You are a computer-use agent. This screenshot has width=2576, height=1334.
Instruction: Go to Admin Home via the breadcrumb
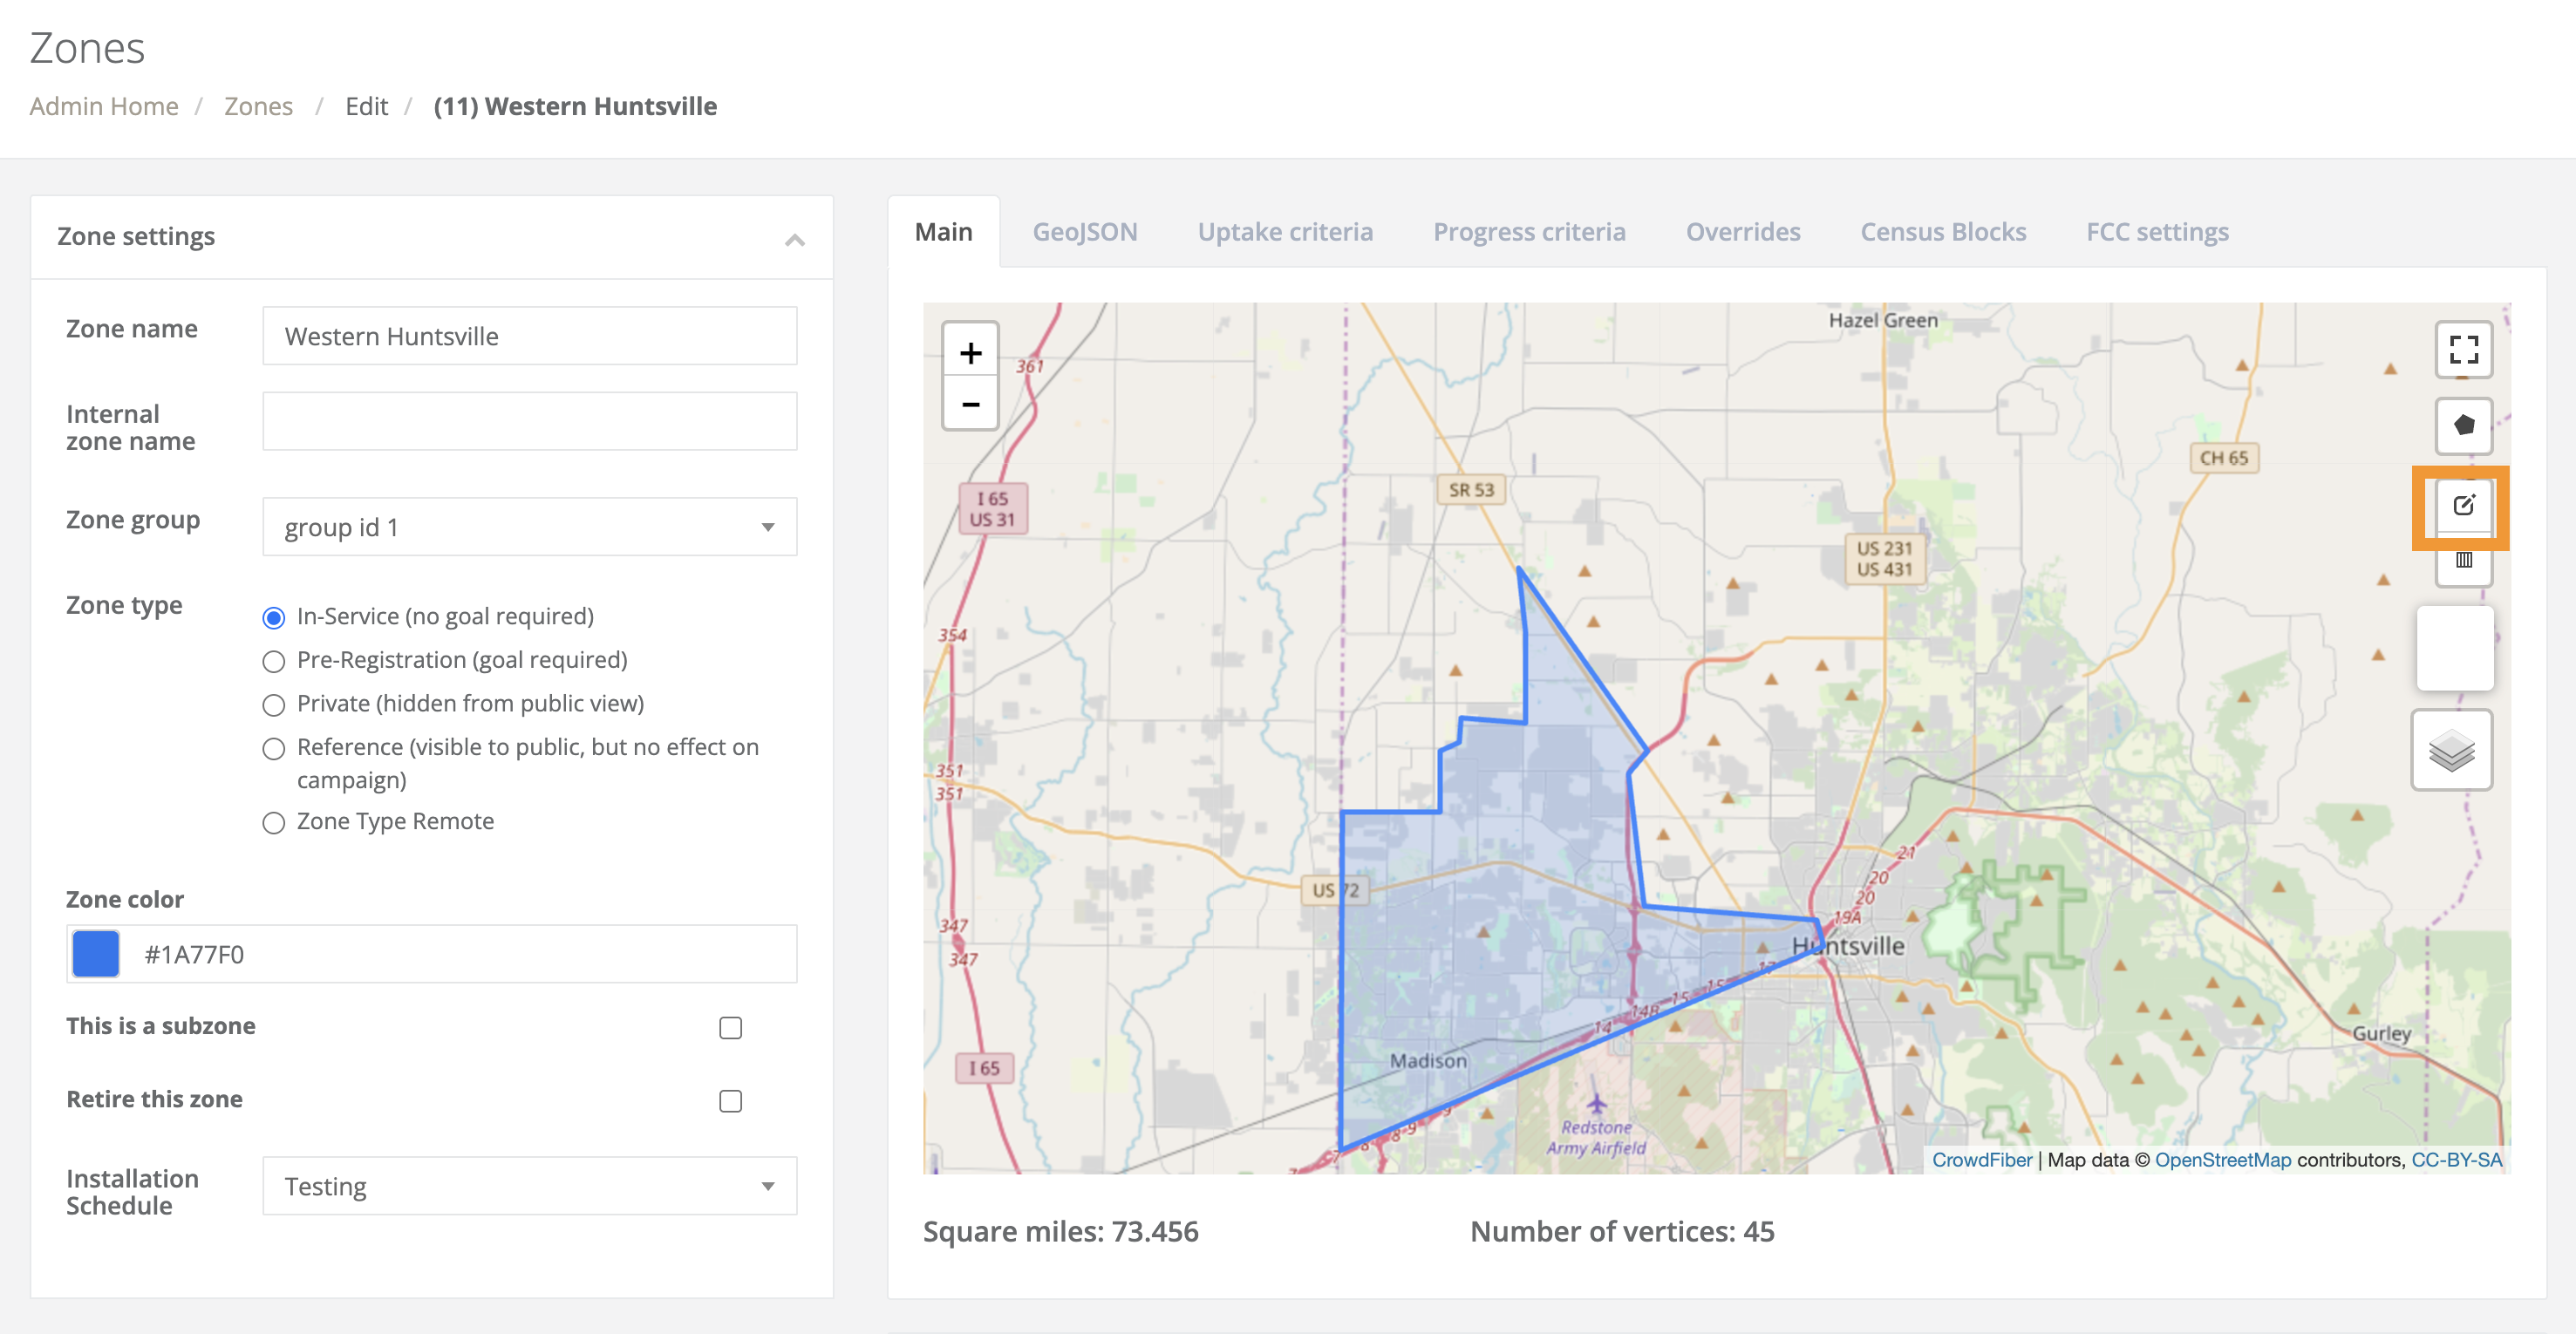104,106
